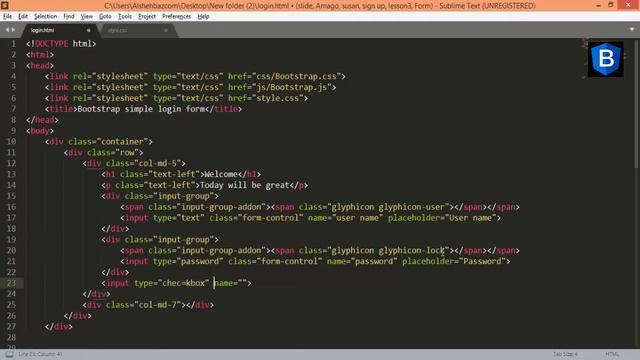Click the checkbox type value on line 23

pyautogui.click(x=183, y=283)
